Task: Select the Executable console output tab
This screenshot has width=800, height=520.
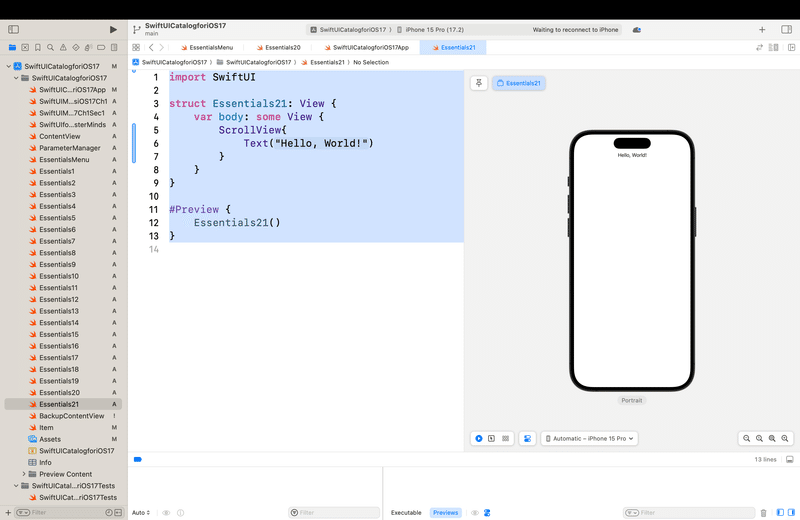Action: (406, 513)
